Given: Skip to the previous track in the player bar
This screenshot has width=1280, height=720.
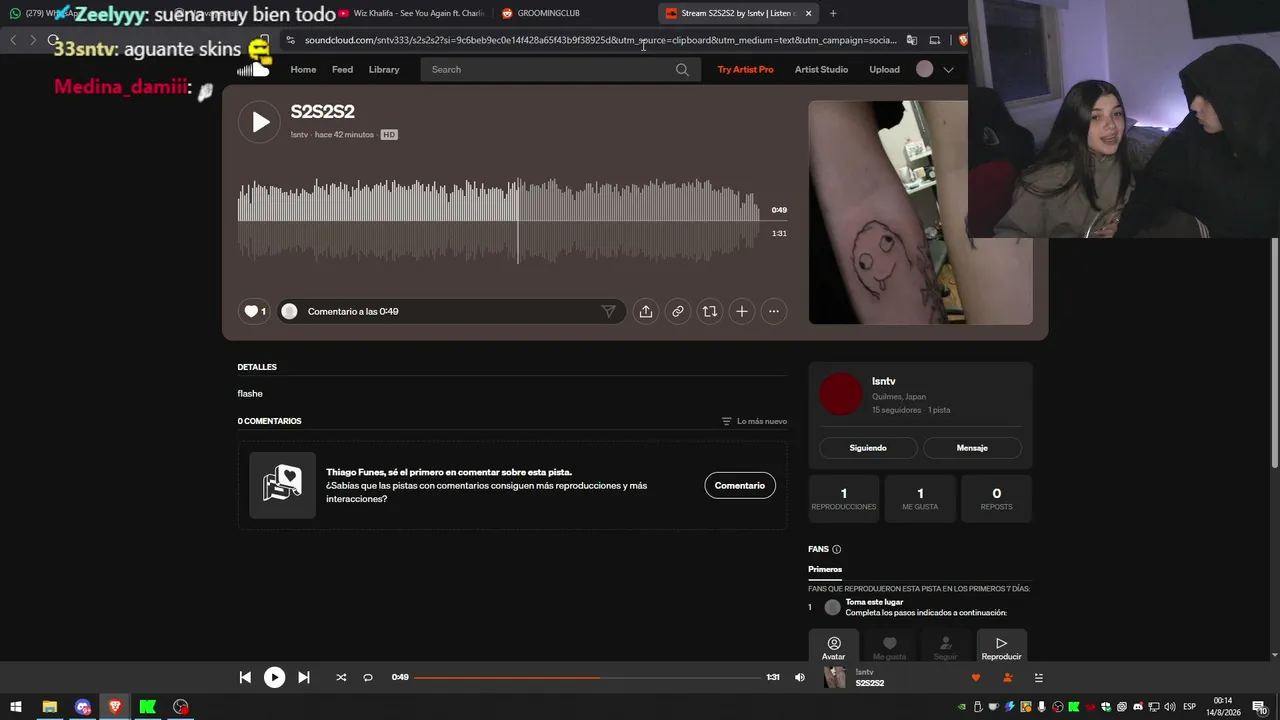Looking at the screenshot, I should point(245,677).
